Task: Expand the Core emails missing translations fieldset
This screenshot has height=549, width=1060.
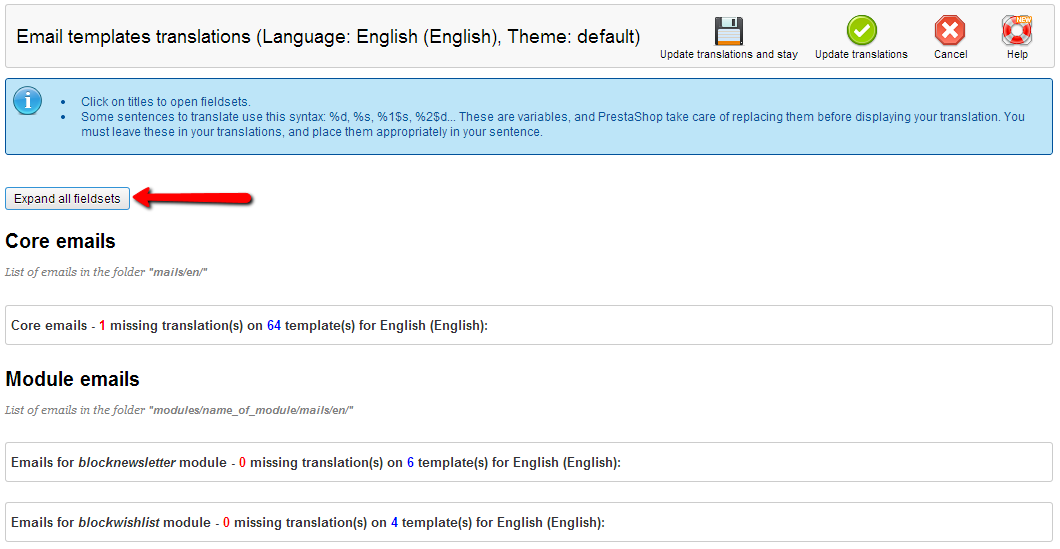Action: (249, 326)
